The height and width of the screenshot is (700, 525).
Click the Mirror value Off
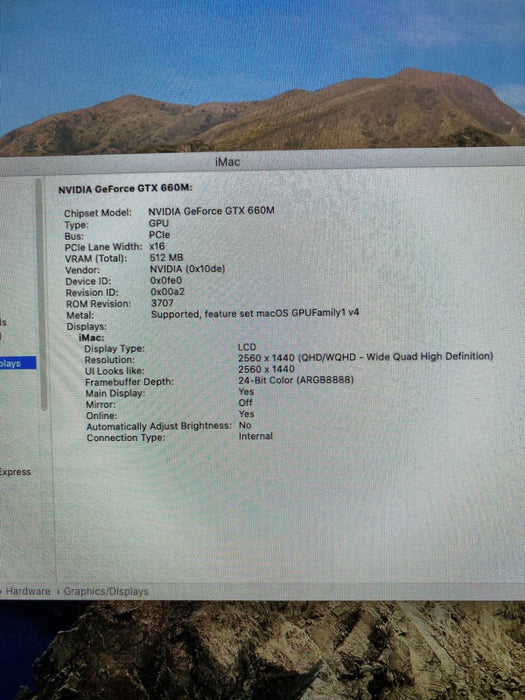245,403
